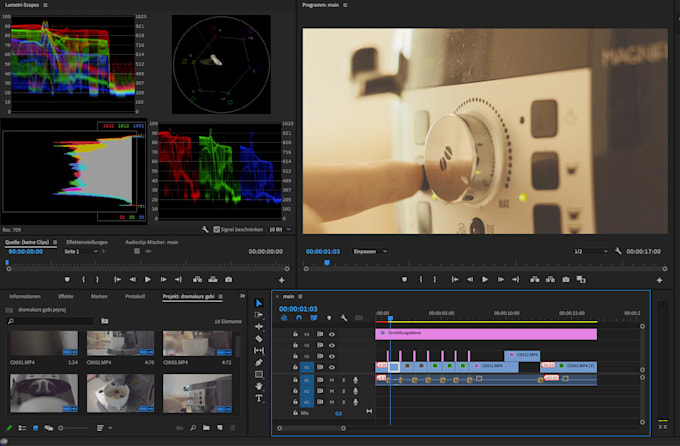Open Programm: main panel menu

point(345,5)
